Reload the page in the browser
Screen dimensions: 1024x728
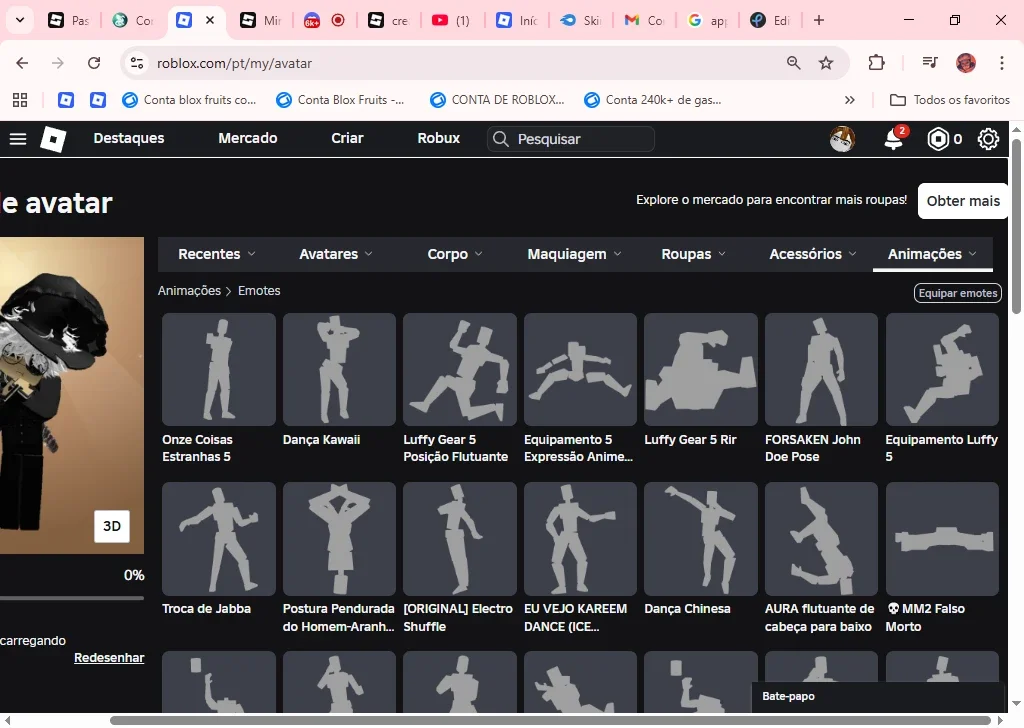[x=94, y=63]
